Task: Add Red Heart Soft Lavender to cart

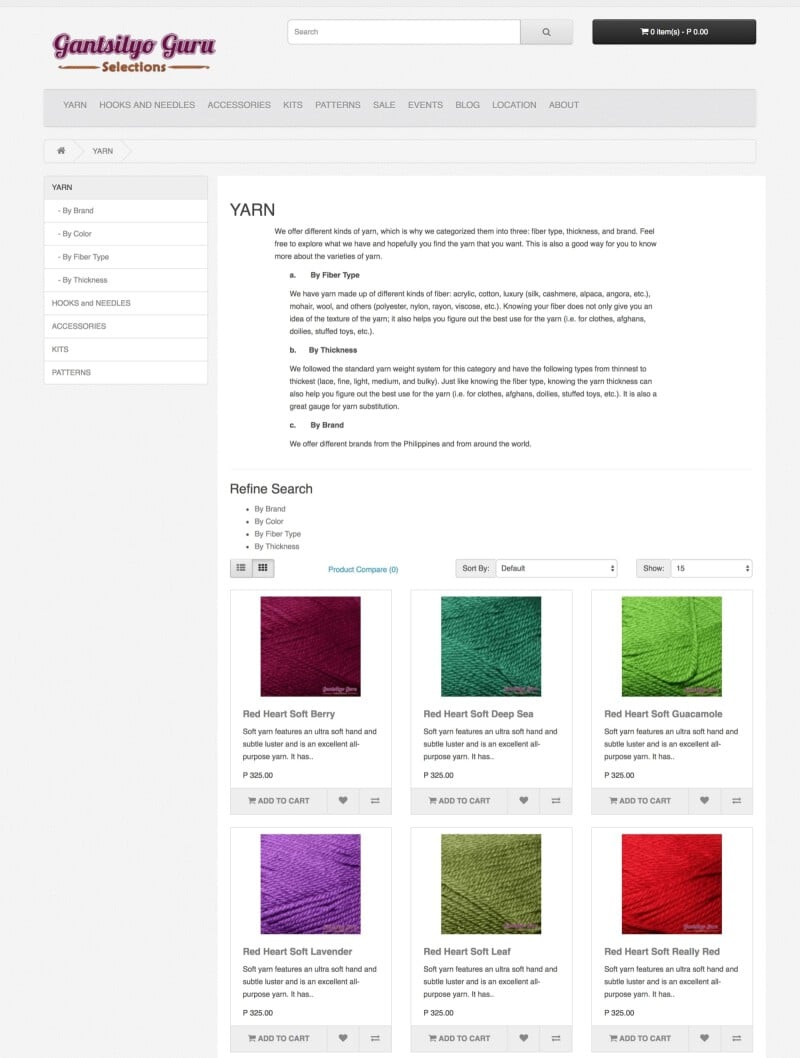Action: point(279,1038)
